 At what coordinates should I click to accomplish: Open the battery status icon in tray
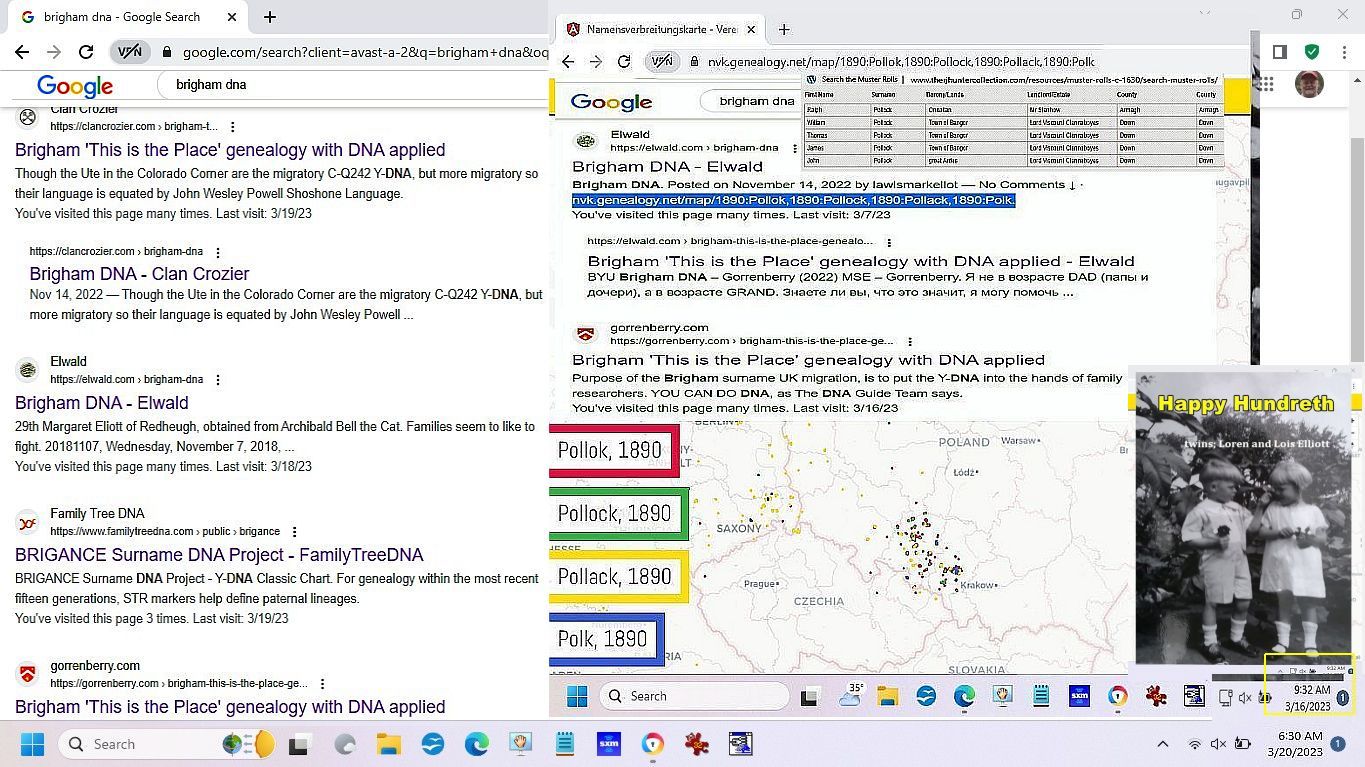click(x=1242, y=744)
